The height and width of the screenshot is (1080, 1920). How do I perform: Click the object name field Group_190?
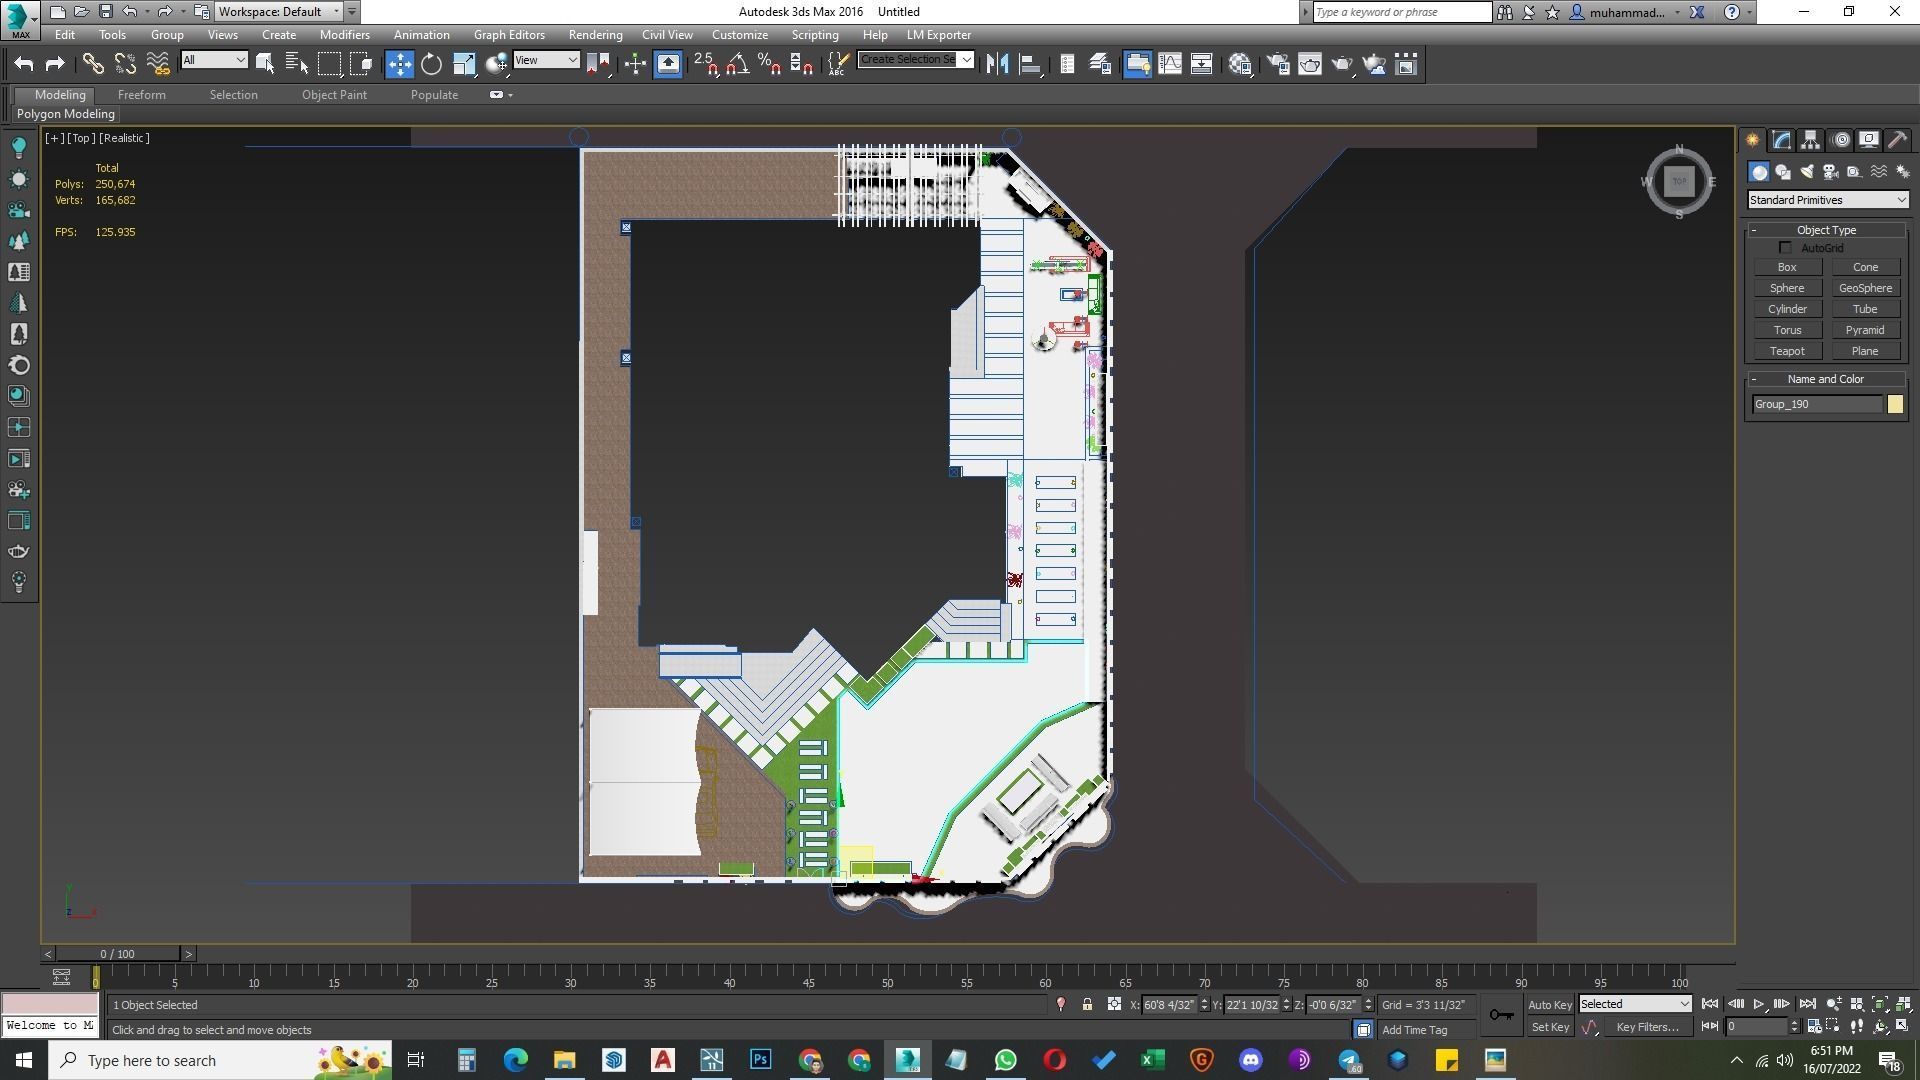tap(1818, 404)
